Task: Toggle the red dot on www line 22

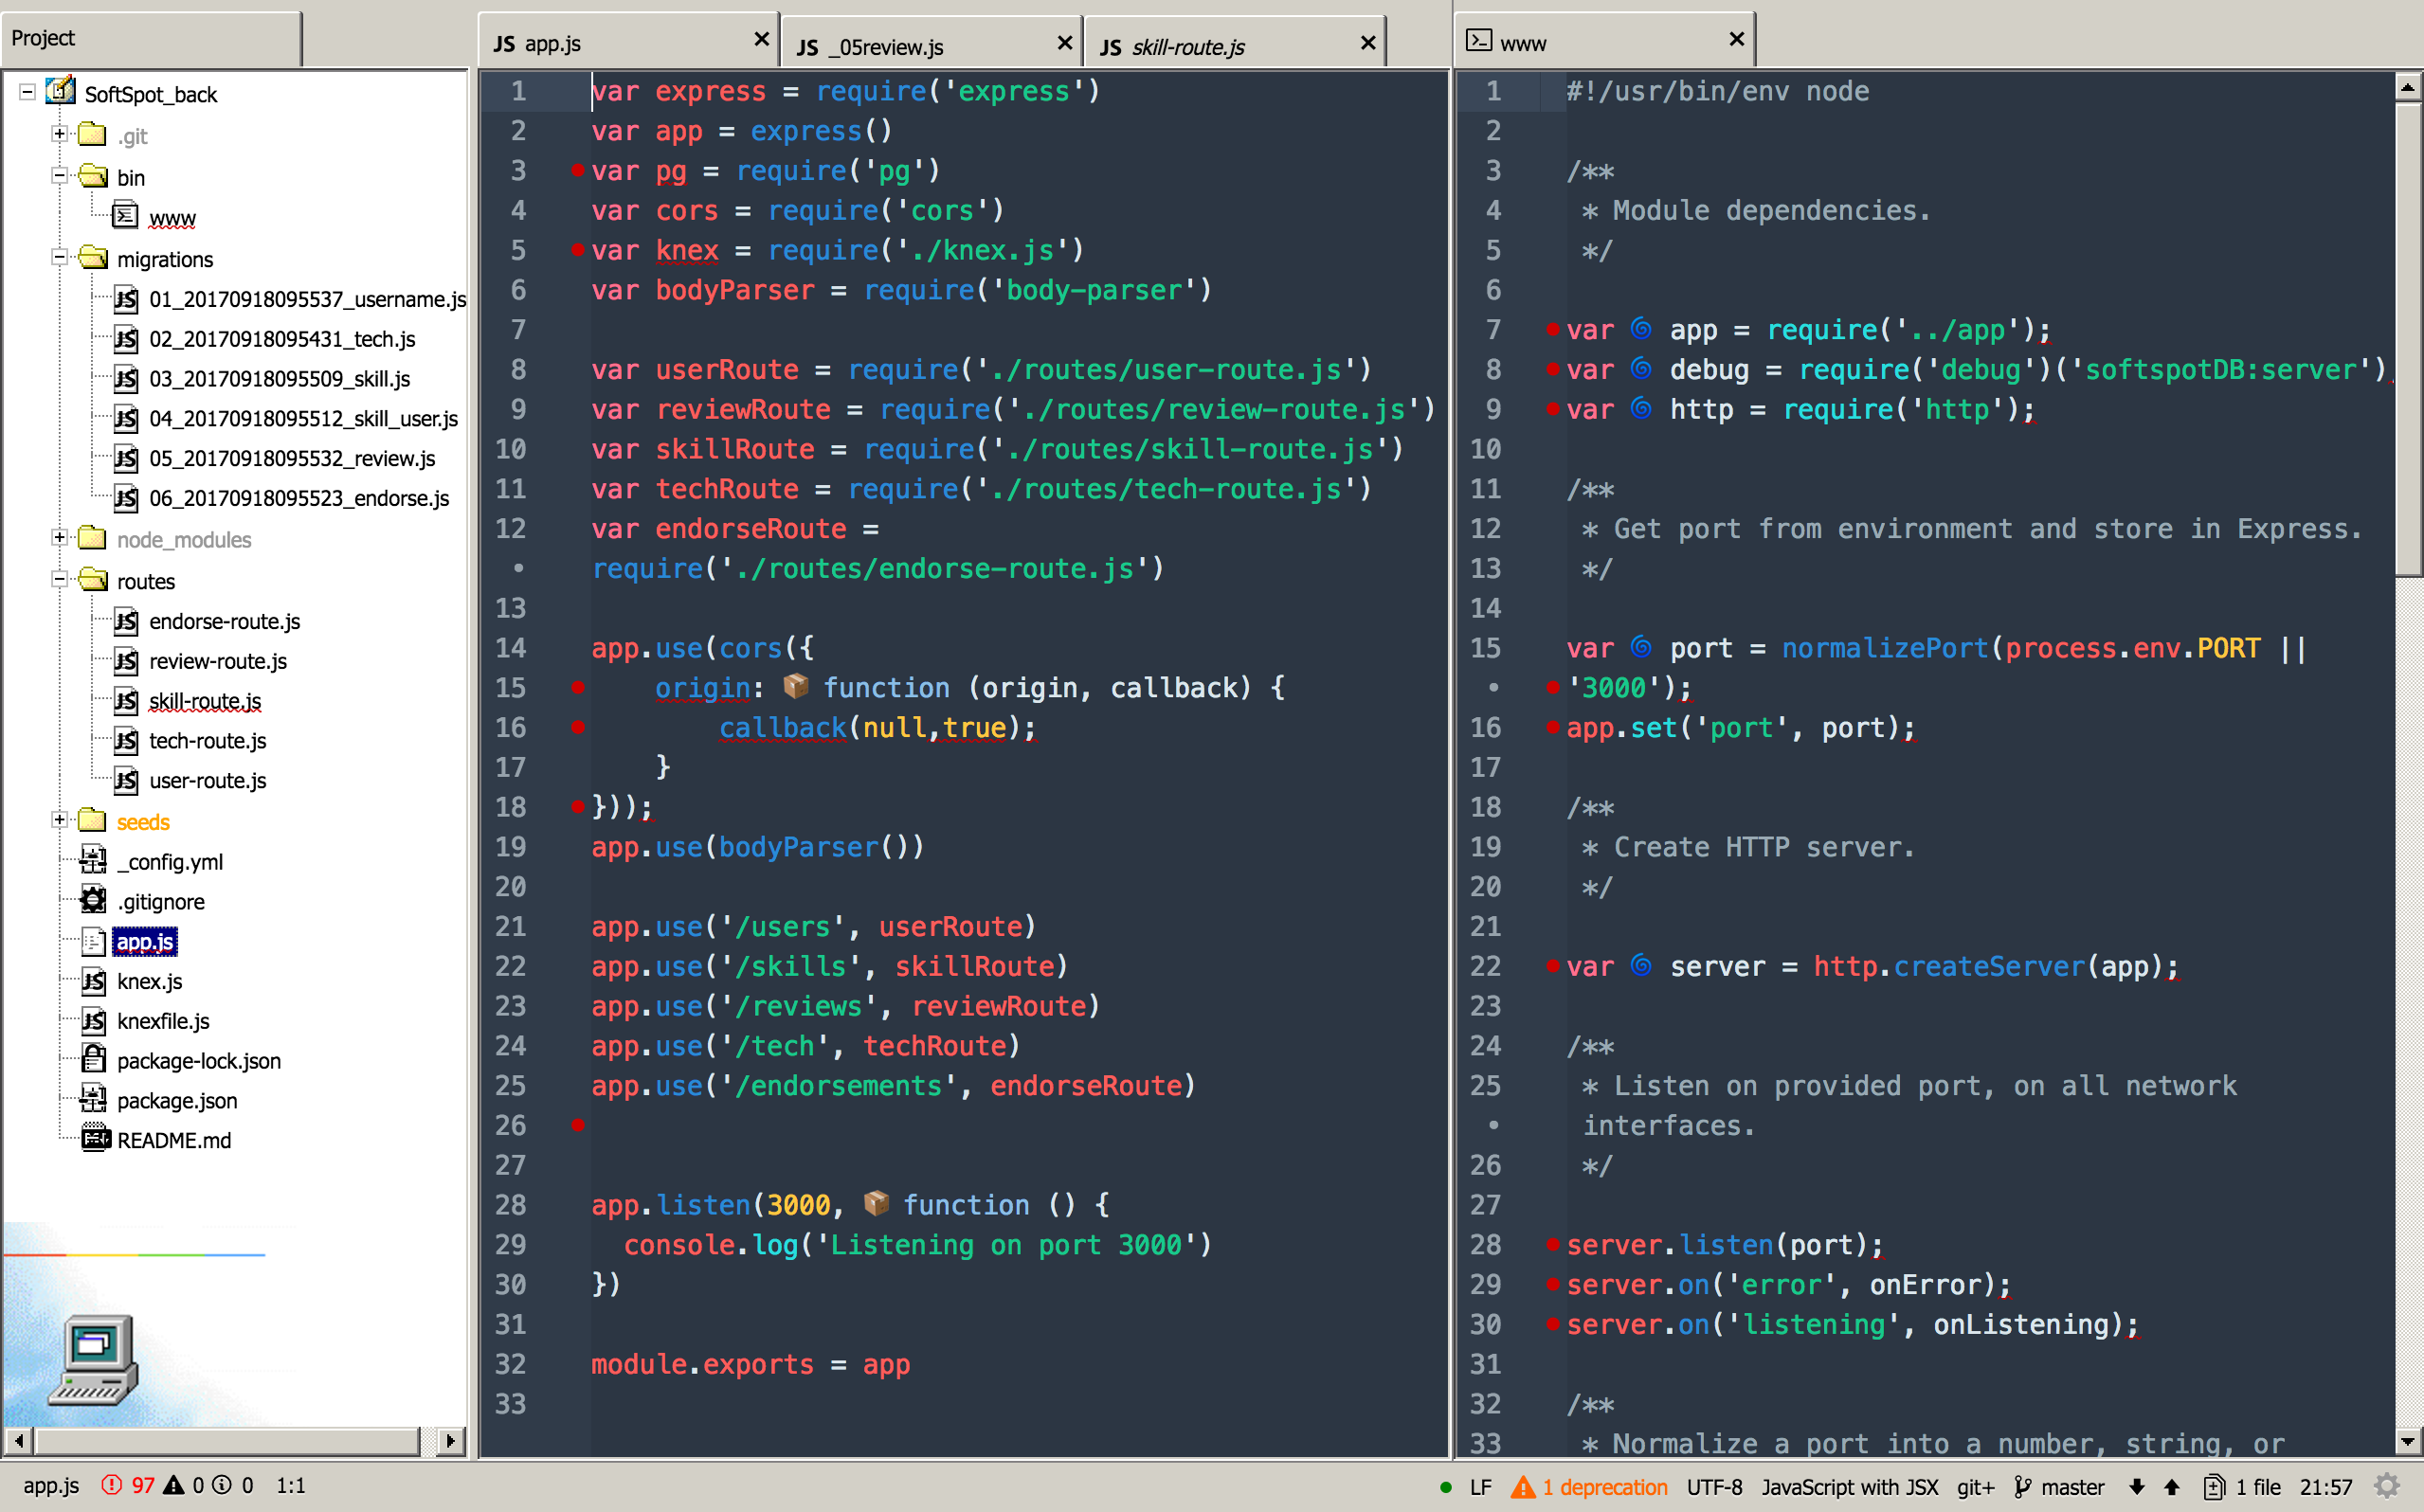Action: click(x=1552, y=965)
